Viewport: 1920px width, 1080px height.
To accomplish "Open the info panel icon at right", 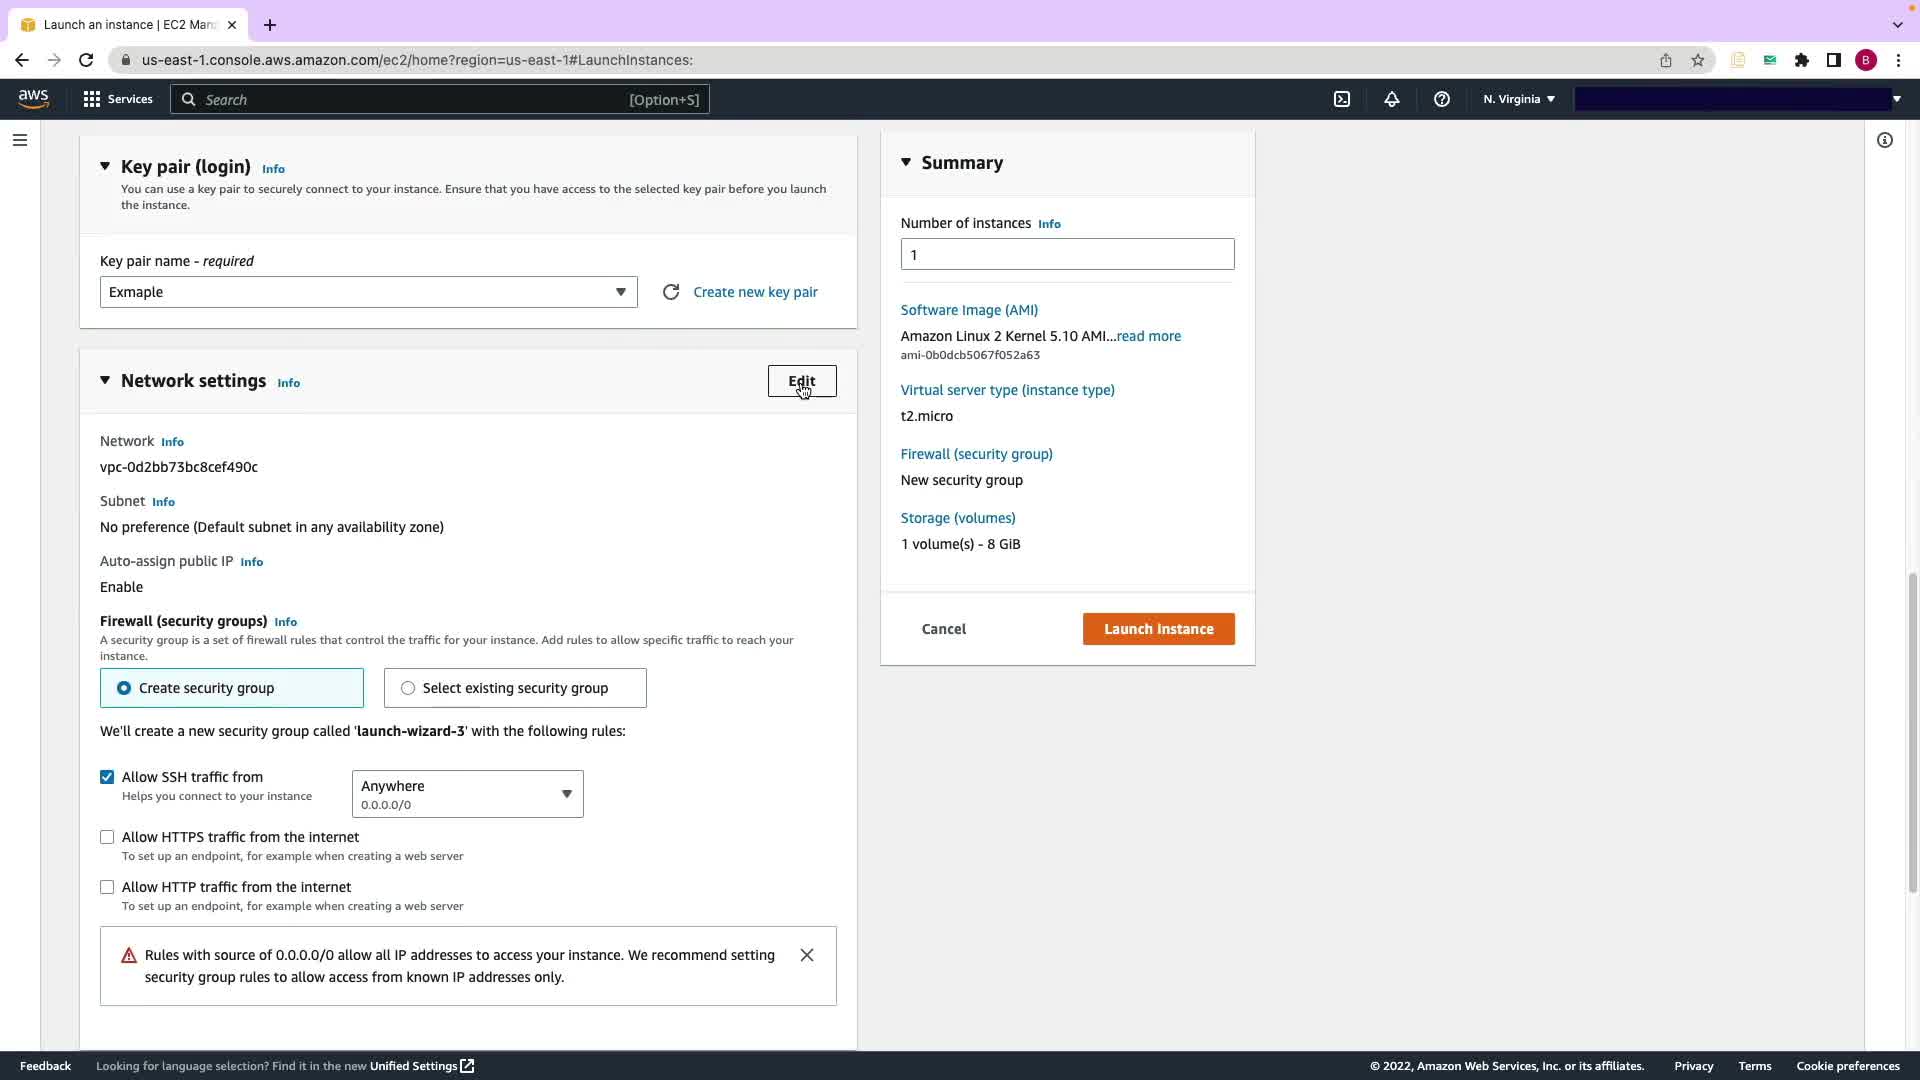I will (x=1884, y=140).
